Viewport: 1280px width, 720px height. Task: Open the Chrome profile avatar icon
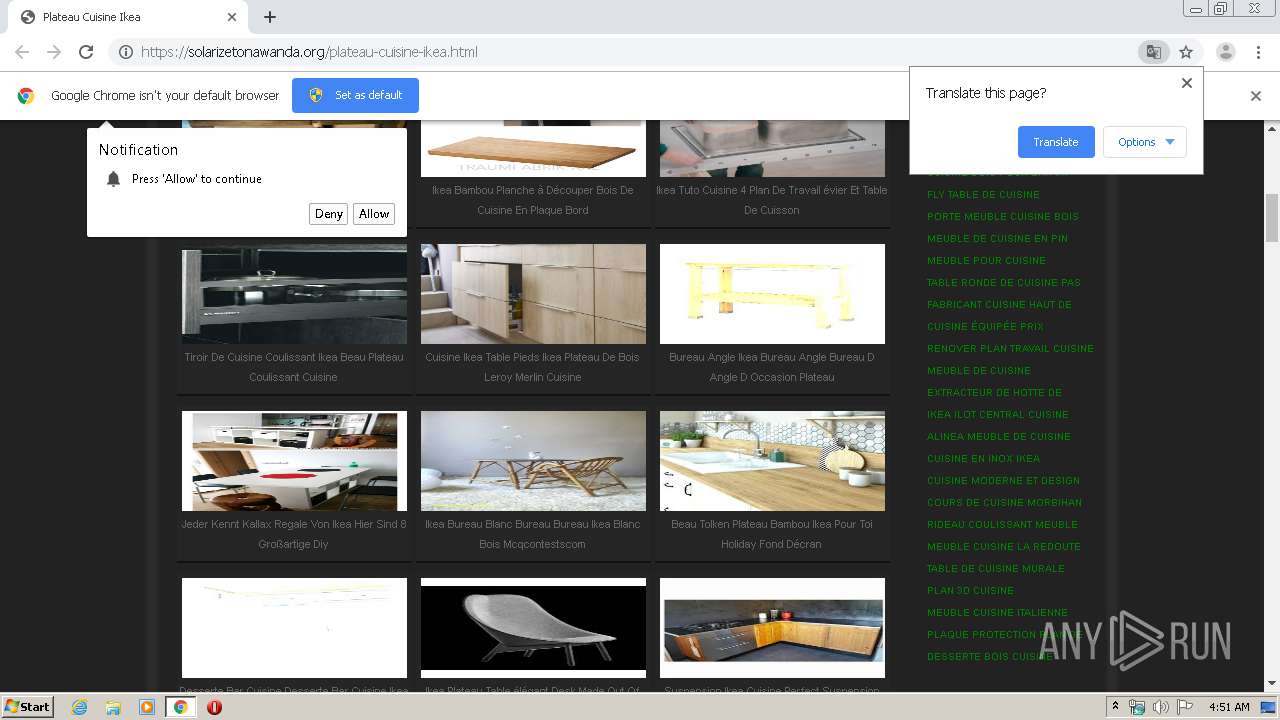click(x=1225, y=52)
